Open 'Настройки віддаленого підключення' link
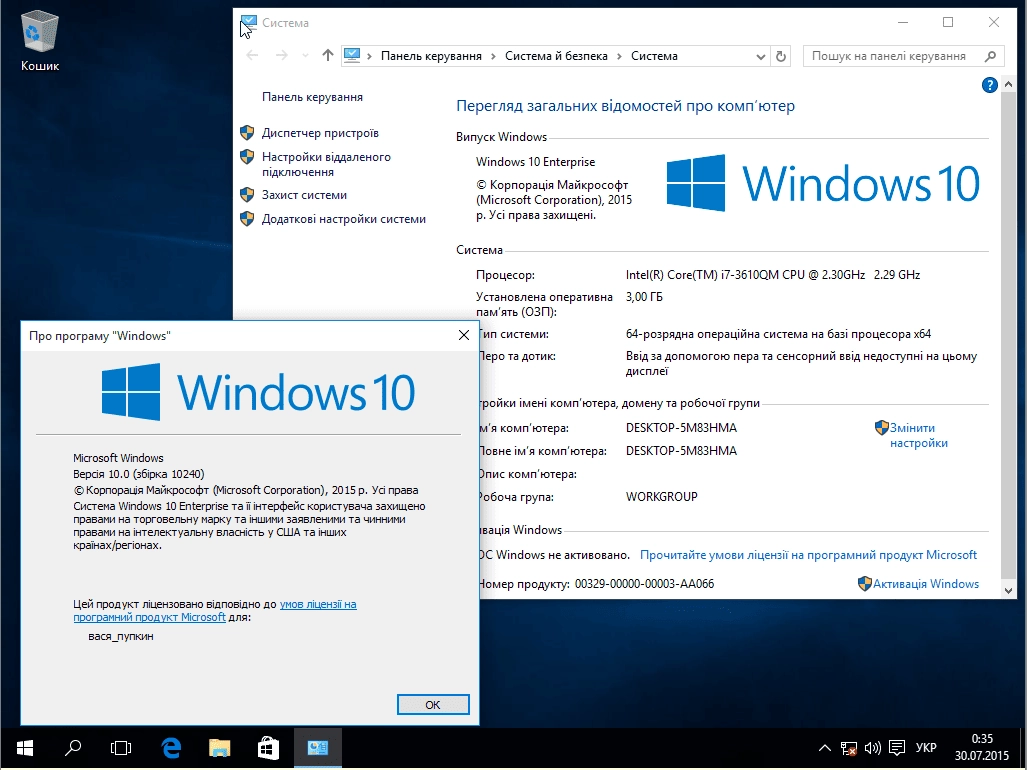The height and width of the screenshot is (770, 1027). point(326,164)
